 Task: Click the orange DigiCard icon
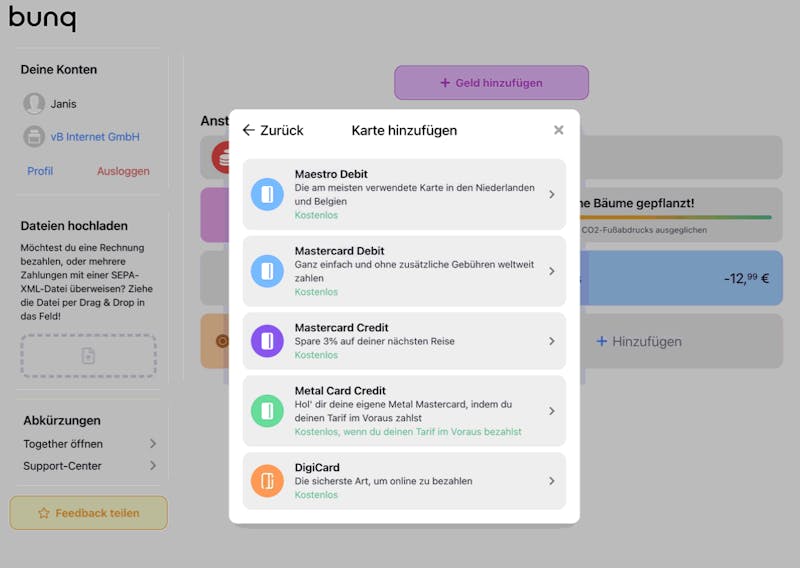(x=267, y=481)
